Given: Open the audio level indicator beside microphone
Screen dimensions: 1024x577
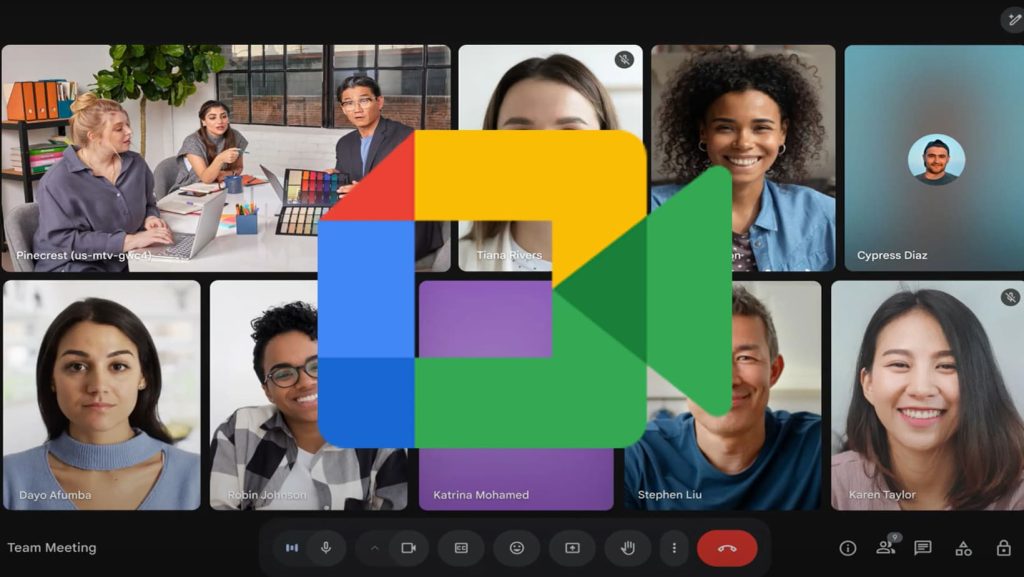Looking at the screenshot, I should [x=292, y=548].
